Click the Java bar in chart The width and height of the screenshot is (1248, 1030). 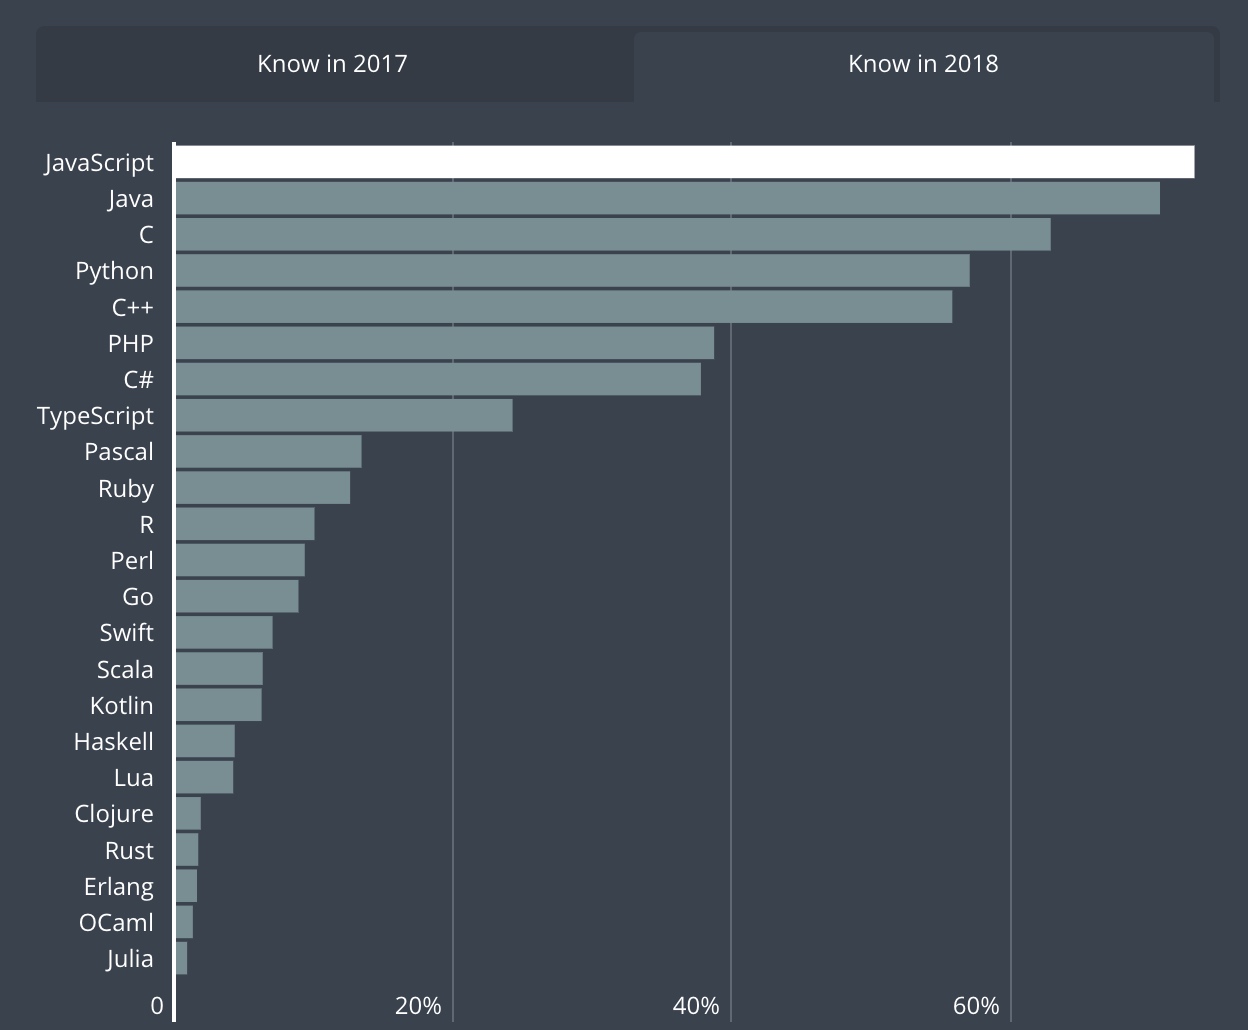(667, 198)
